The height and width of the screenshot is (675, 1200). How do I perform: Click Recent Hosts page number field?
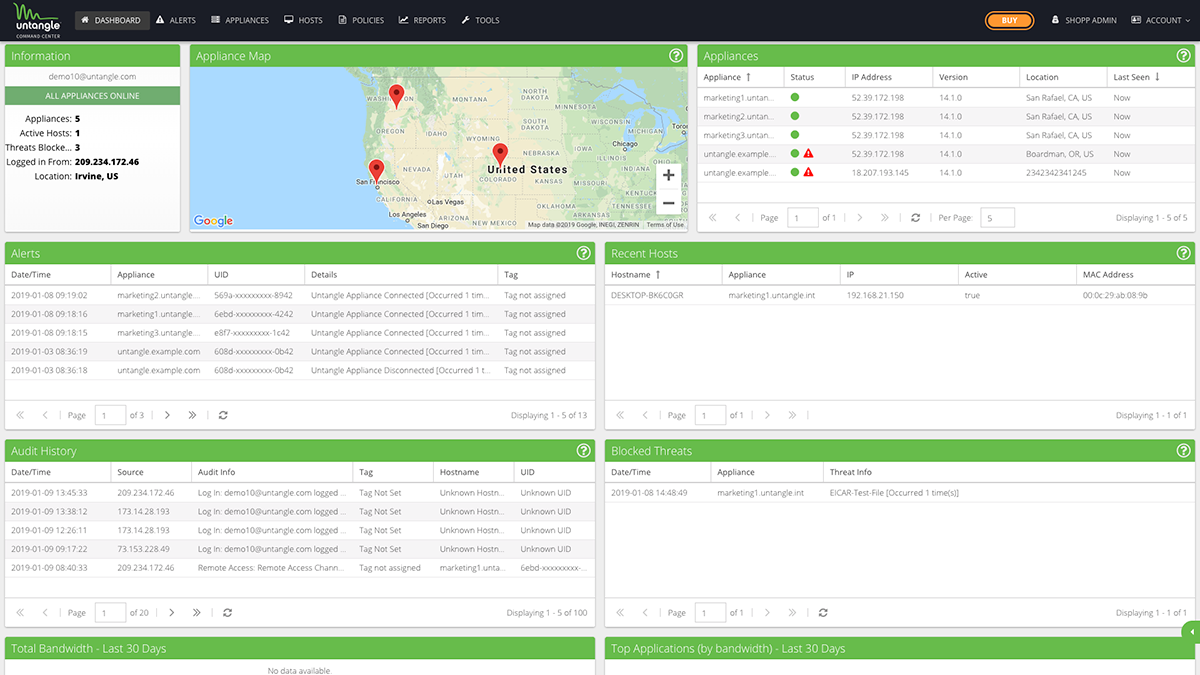(710, 415)
